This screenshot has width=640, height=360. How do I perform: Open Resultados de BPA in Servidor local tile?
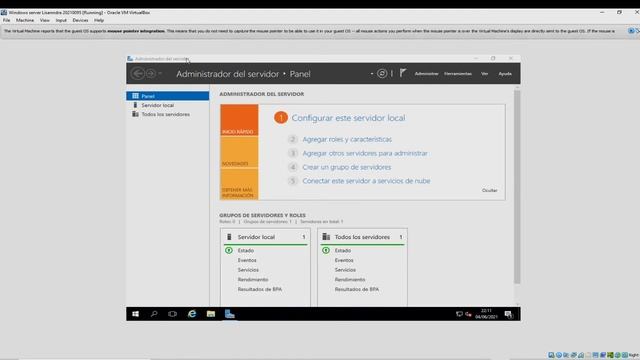pos(260,289)
